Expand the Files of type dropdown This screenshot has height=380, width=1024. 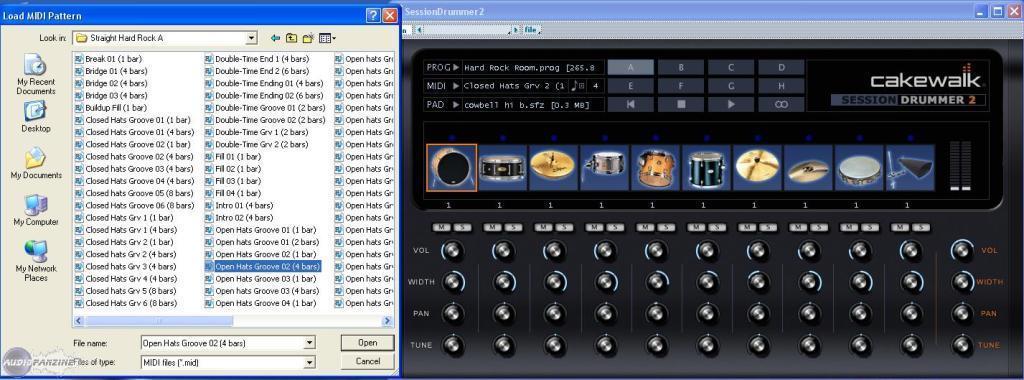[x=310, y=362]
